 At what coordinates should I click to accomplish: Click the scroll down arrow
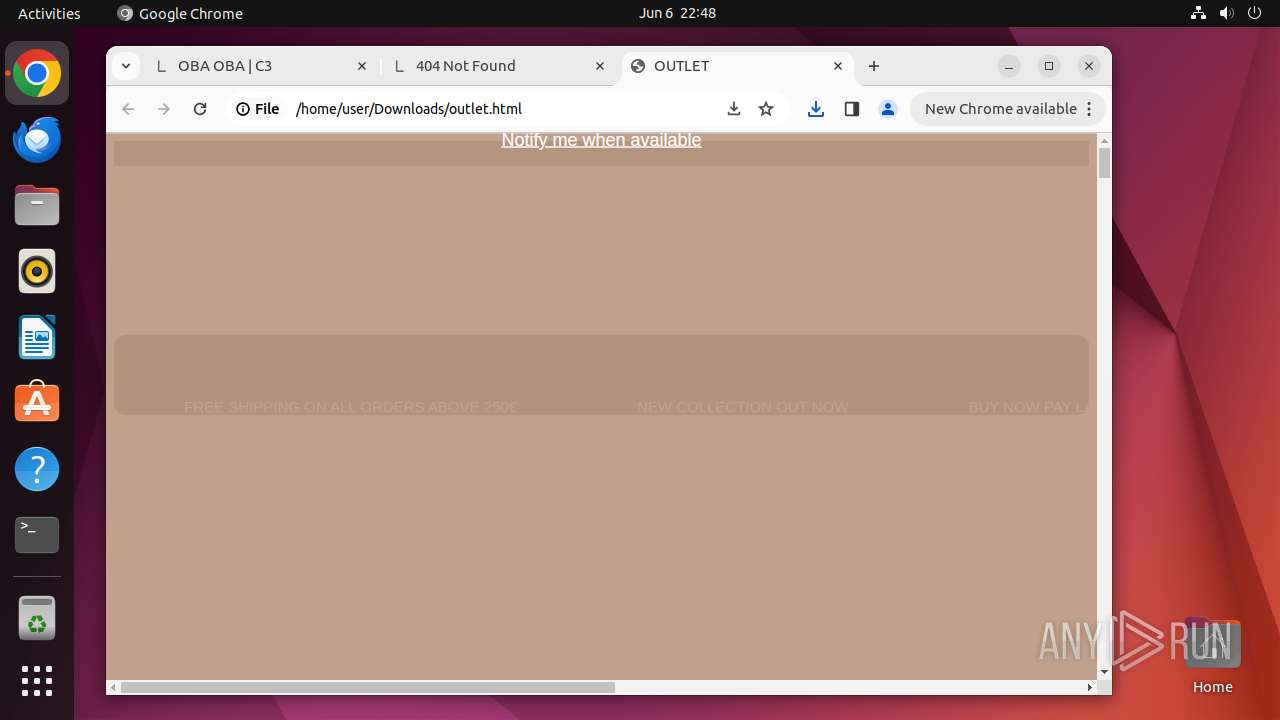pyautogui.click(x=1104, y=672)
